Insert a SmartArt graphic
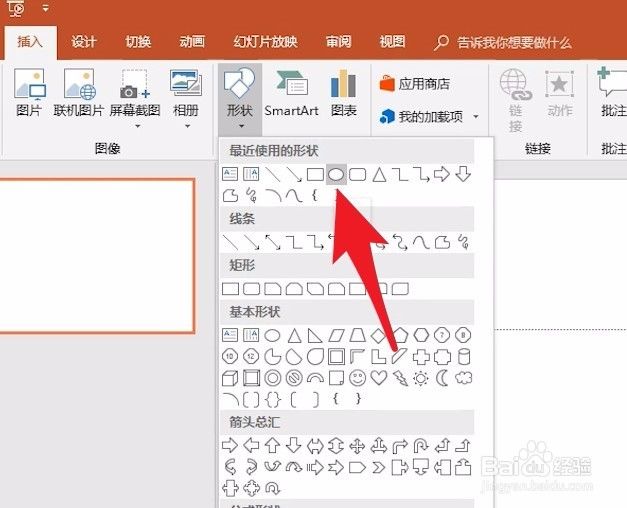The width and height of the screenshot is (627, 508). coord(292,93)
